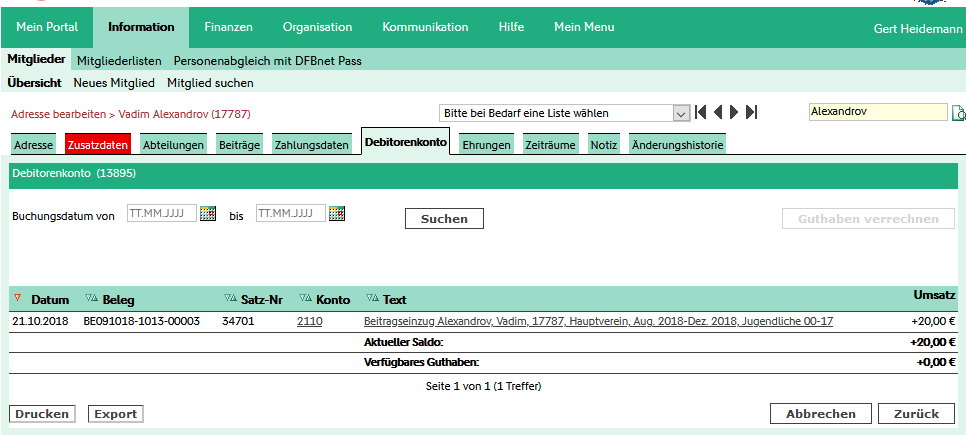Expand the 'Bitte bei Bedarf eine Liste wählen' dropdown
The image size is (966, 435).
click(680, 113)
